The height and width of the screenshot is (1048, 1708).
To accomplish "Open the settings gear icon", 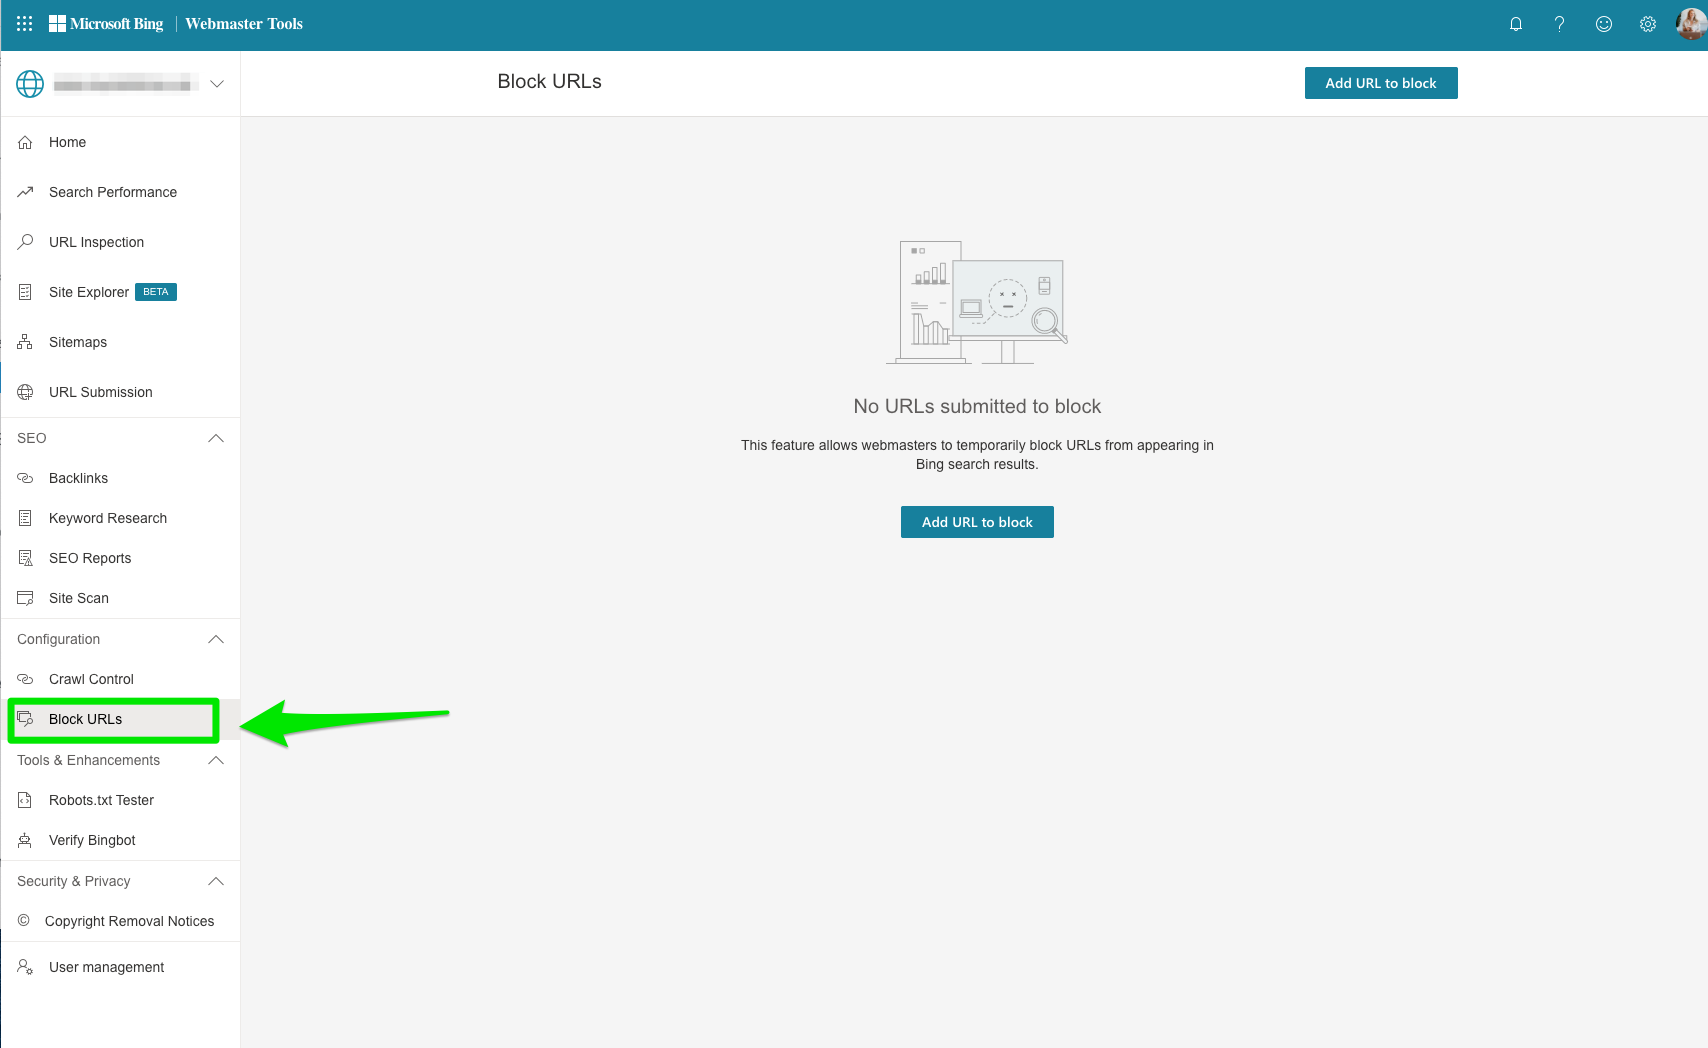I will tap(1647, 23).
